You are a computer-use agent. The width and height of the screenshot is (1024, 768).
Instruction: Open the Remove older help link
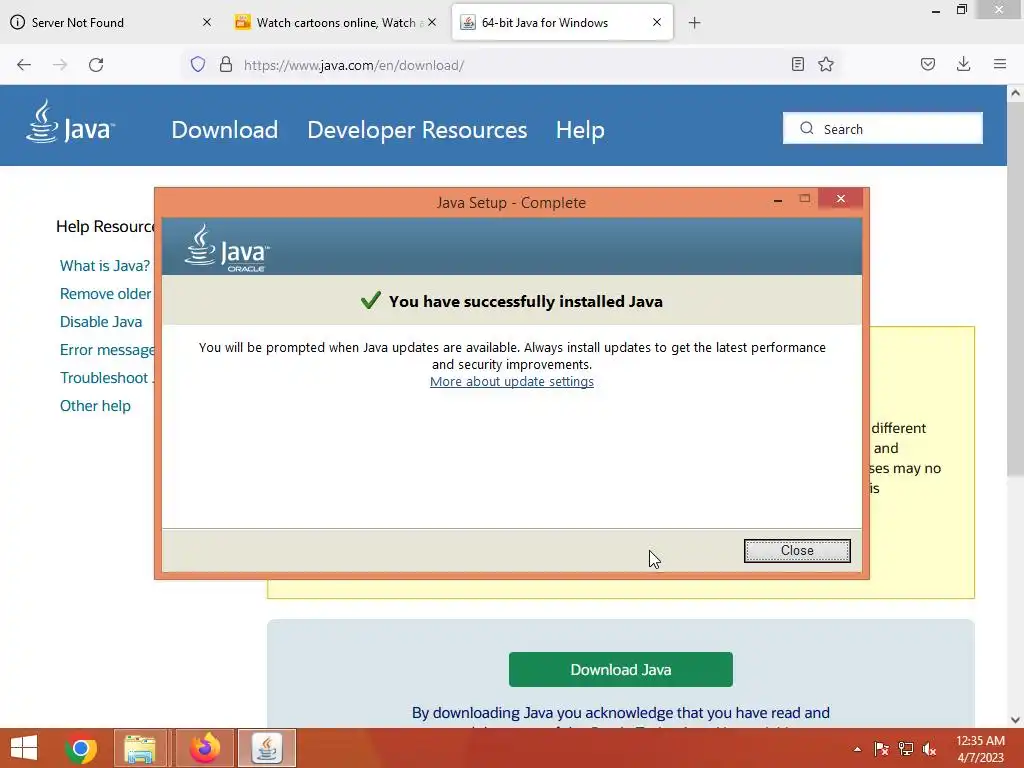105,294
